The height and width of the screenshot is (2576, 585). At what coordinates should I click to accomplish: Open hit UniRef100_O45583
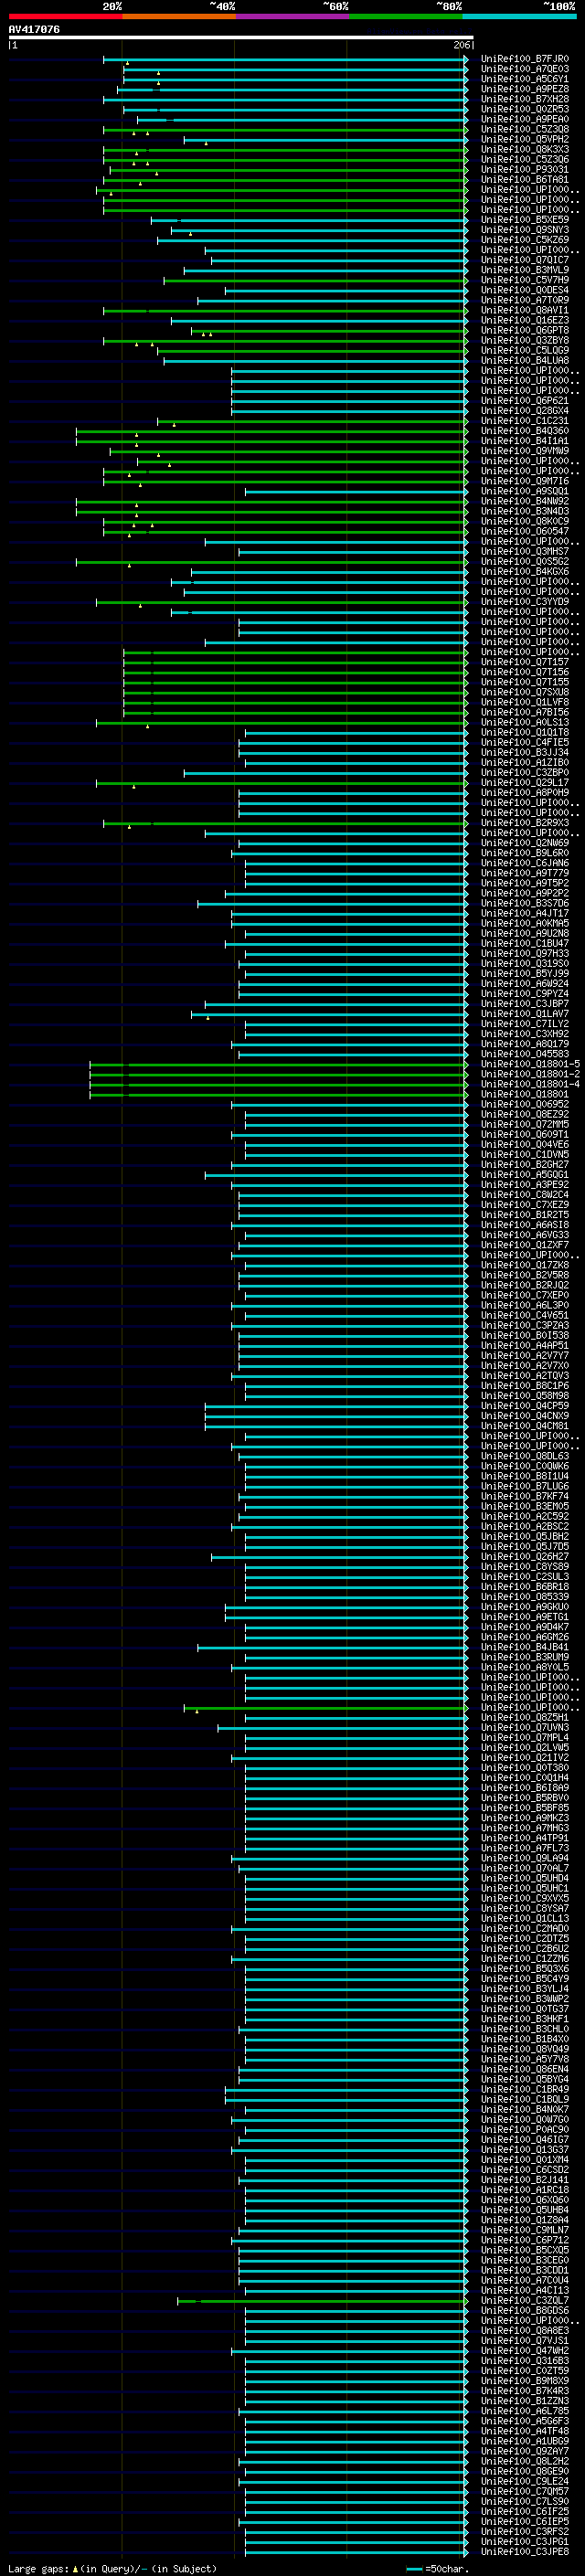525,1054
